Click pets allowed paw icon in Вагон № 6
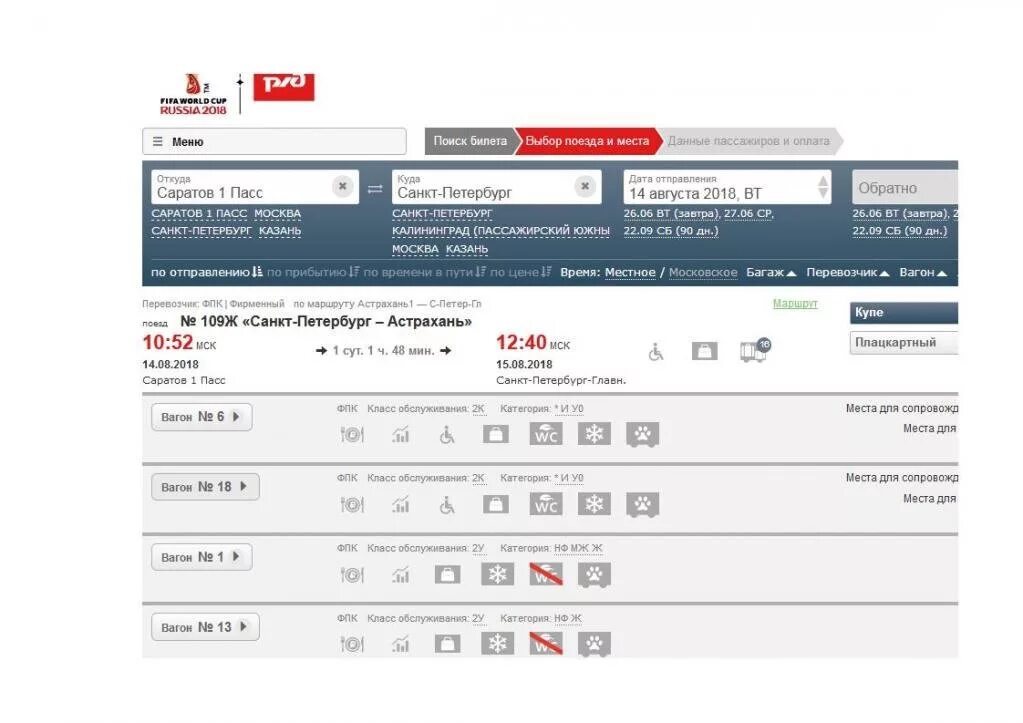The height and width of the screenshot is (723, 1023). click(x=643, y=435)
